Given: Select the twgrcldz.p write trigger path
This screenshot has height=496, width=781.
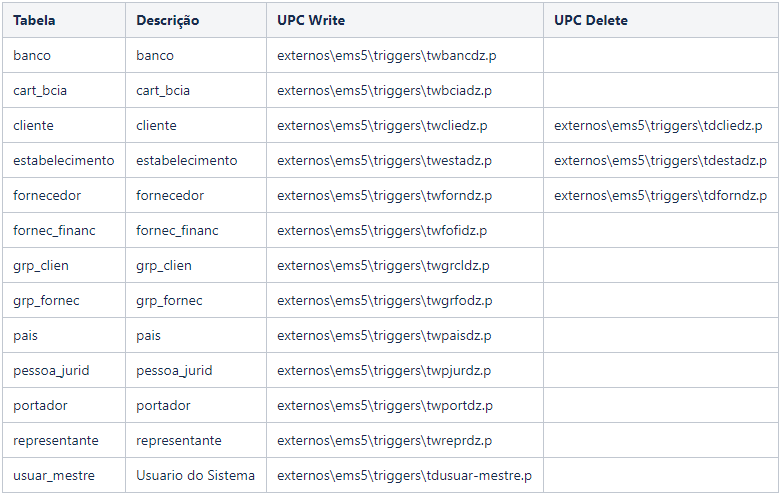Looking at the screenshot, I should pos(383,265).
